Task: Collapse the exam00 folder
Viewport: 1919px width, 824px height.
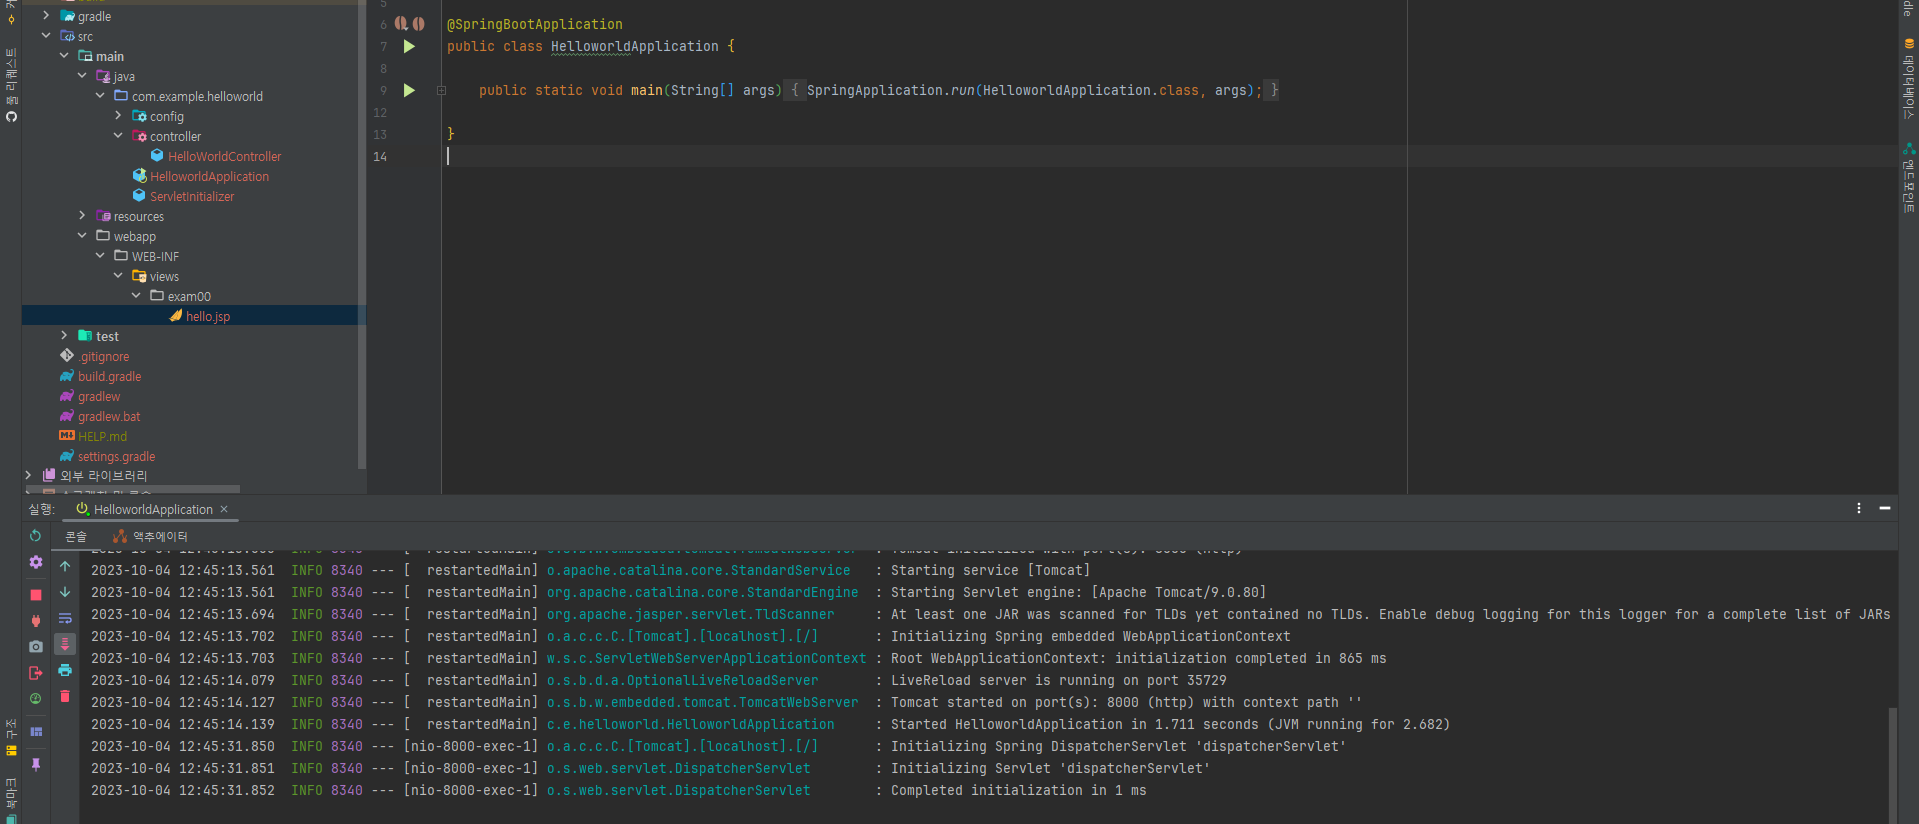Action: (x=136, y=296)
